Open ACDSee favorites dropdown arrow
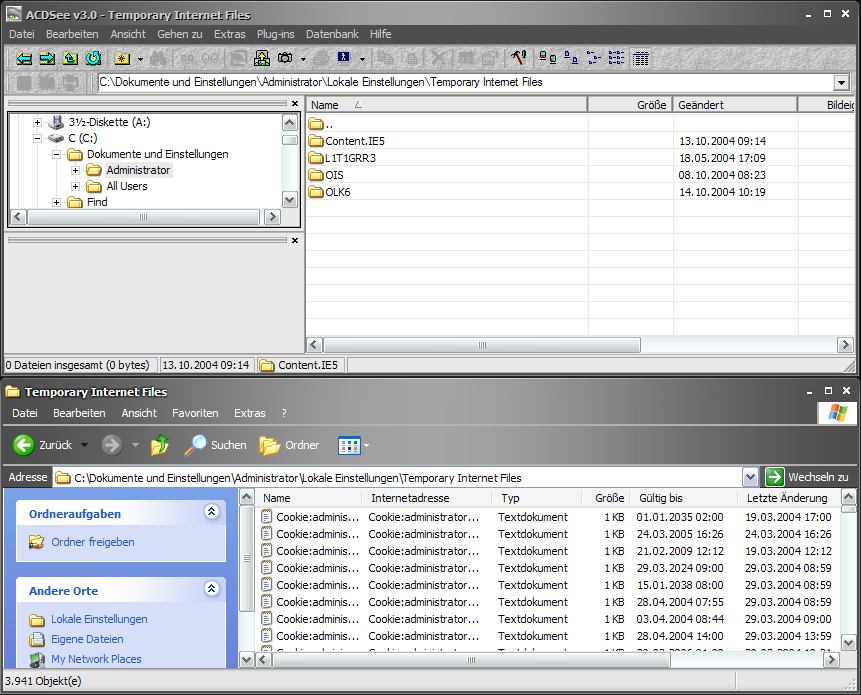This screenshot has width=861, height=695. point(140,59)
